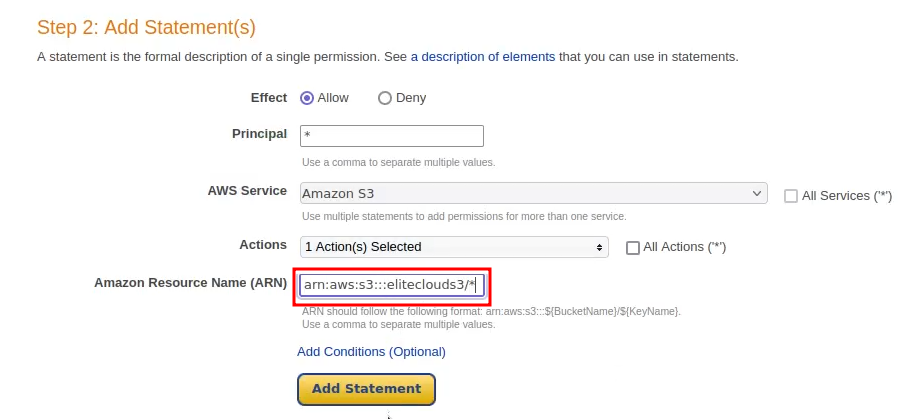Click the 'AWS Service' field label
Viewport: 909px width, 419px height.
(248, 191)
